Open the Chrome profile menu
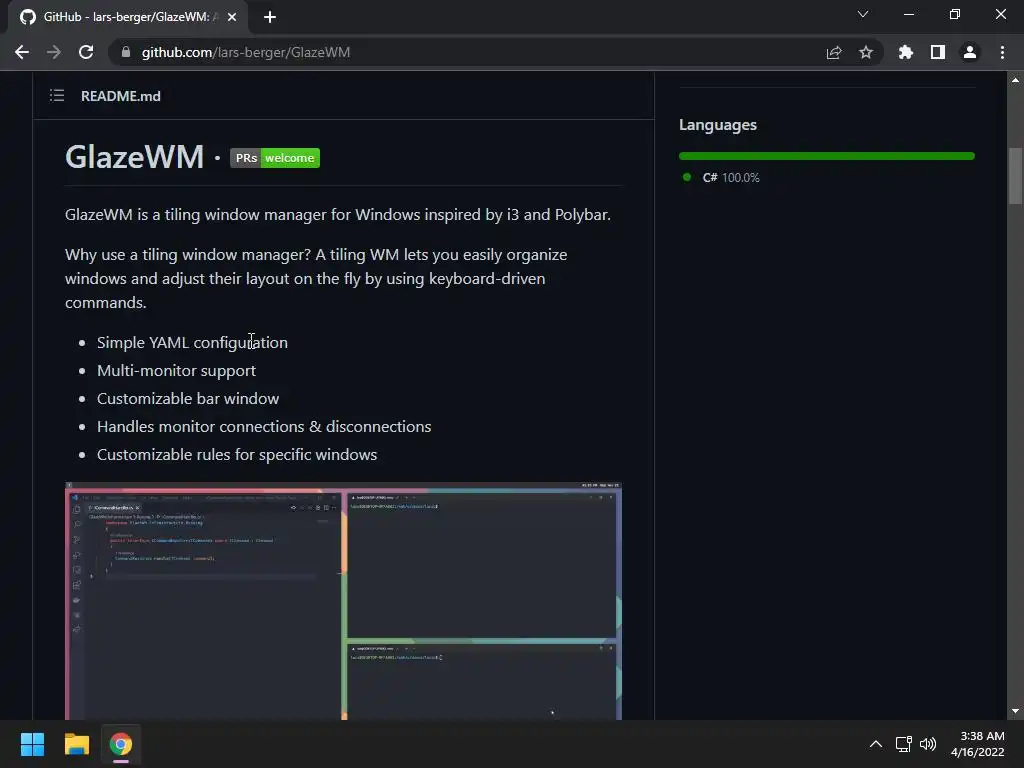Screen dimensions: 1024x768 pos(970,52)
